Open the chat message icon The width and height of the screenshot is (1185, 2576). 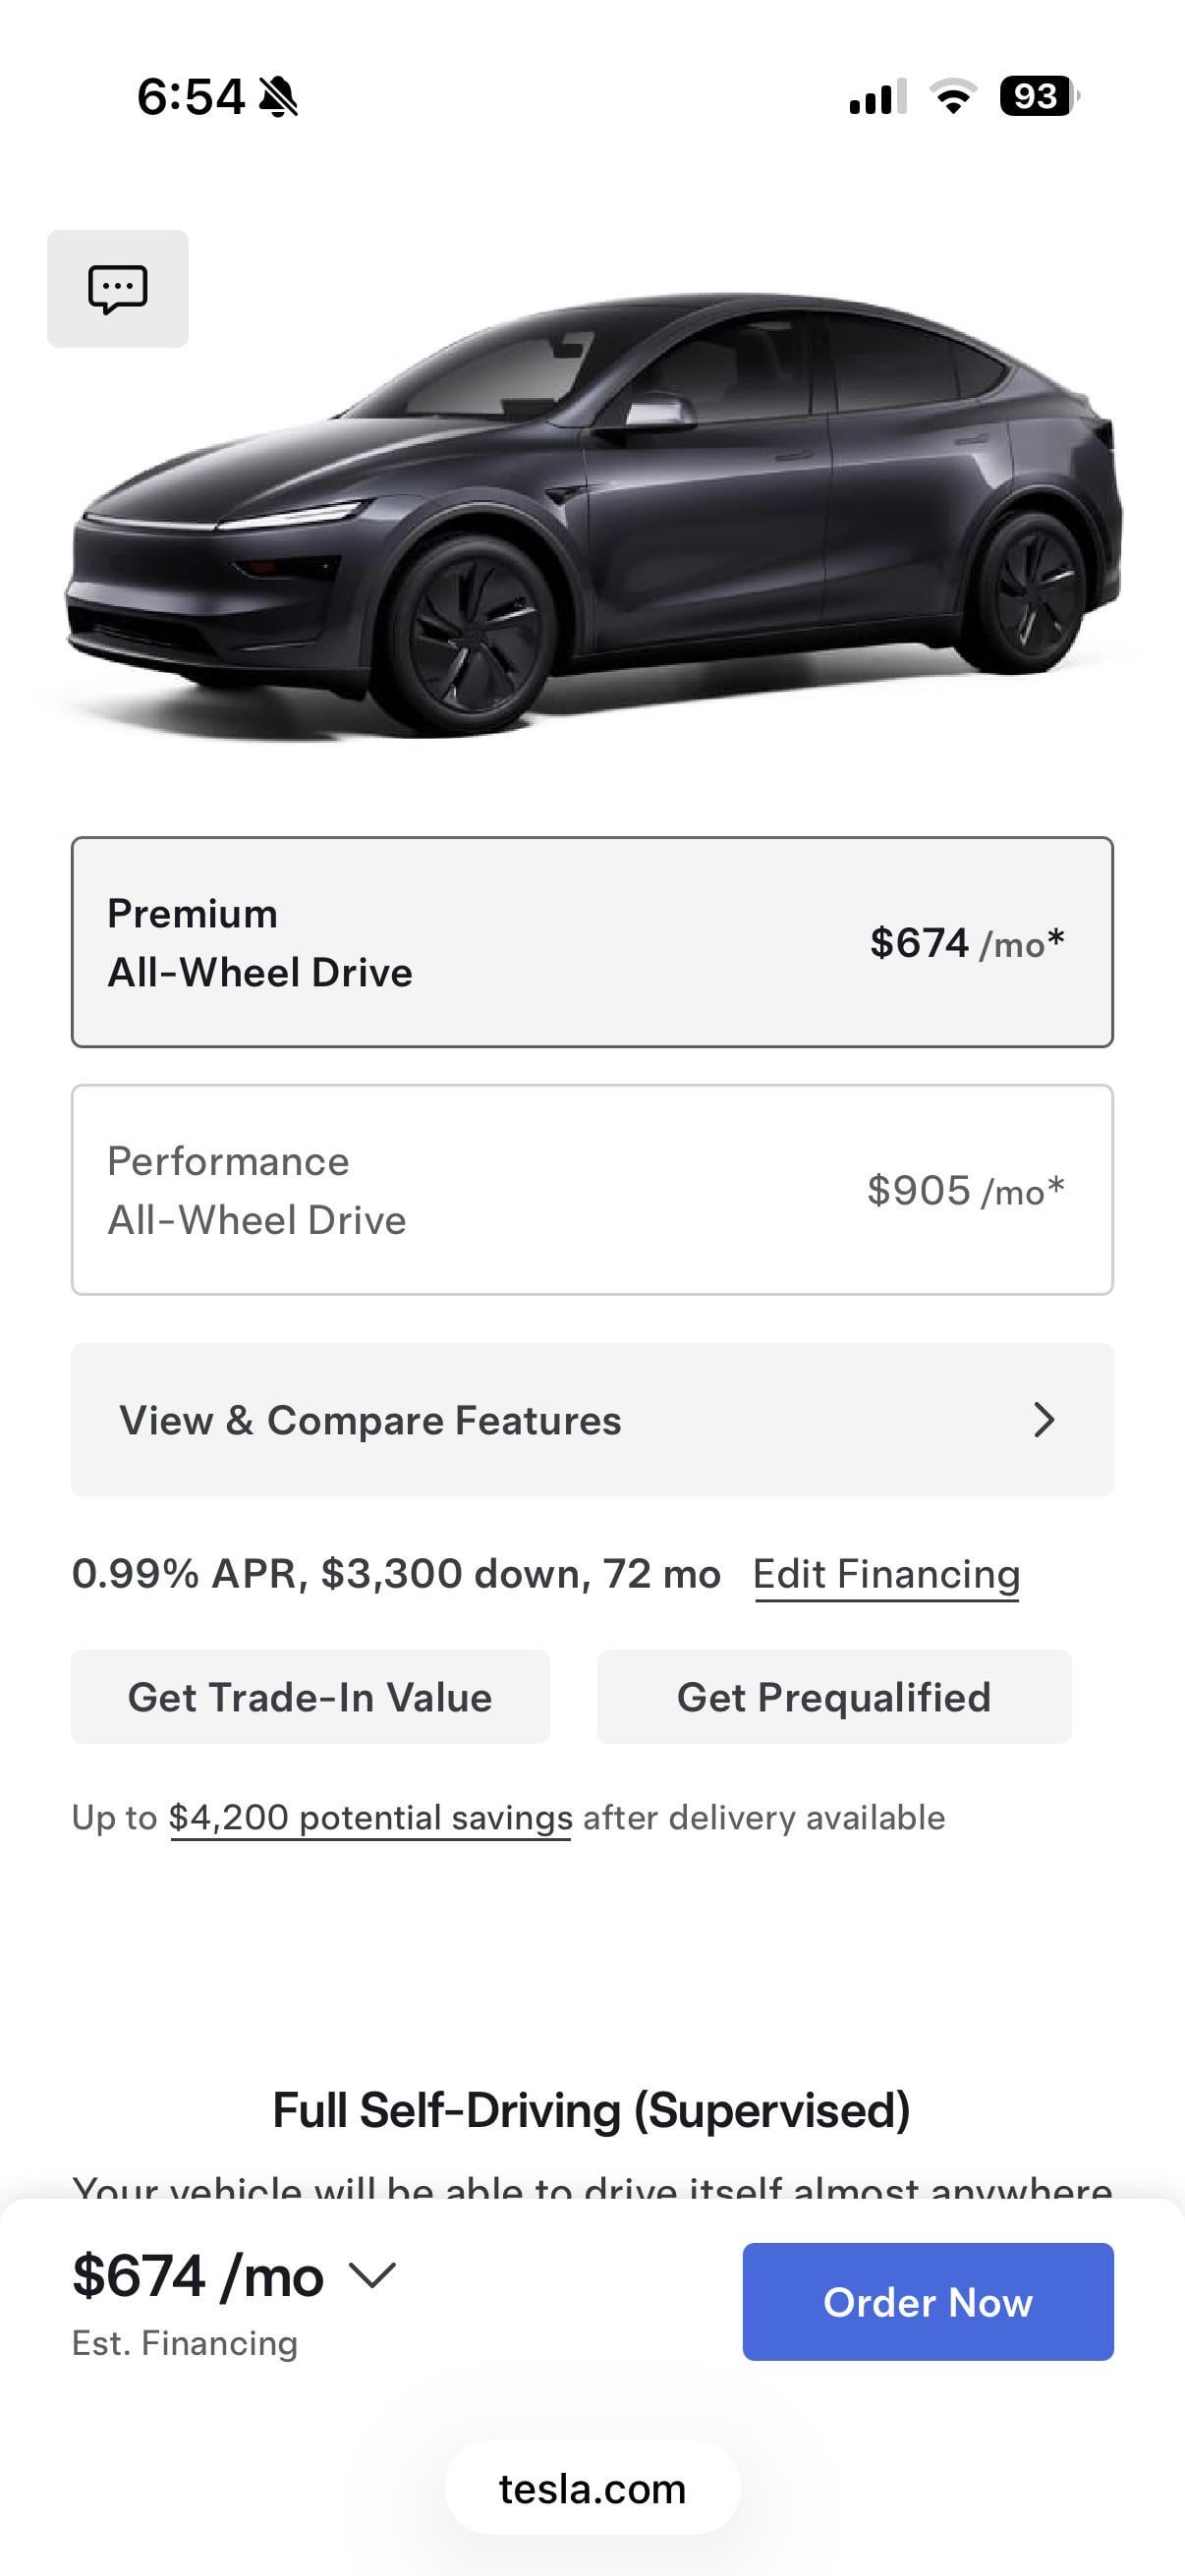(118, 289)
